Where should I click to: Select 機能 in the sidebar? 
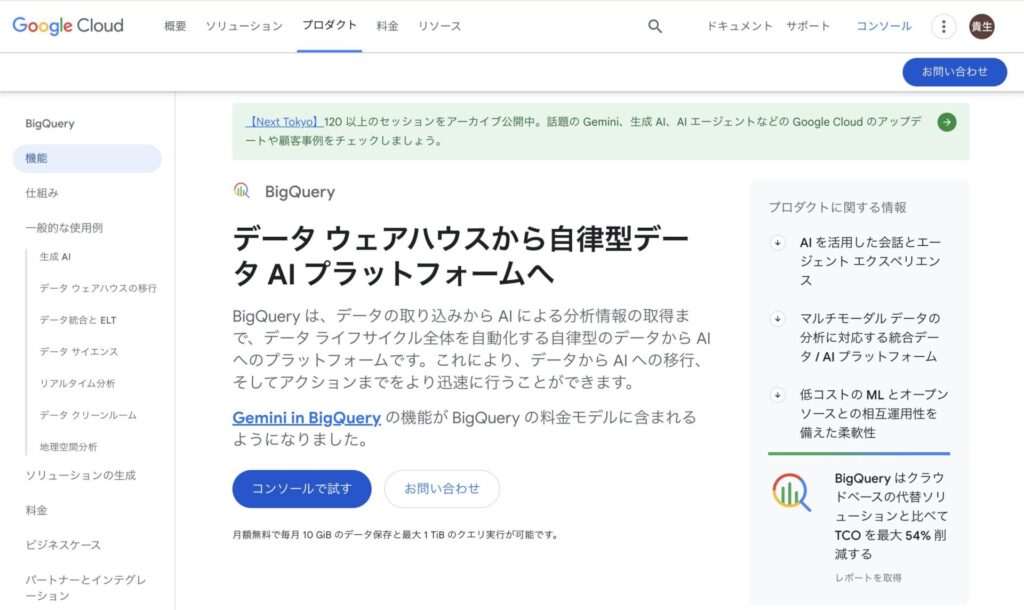(x=87, y=158)
